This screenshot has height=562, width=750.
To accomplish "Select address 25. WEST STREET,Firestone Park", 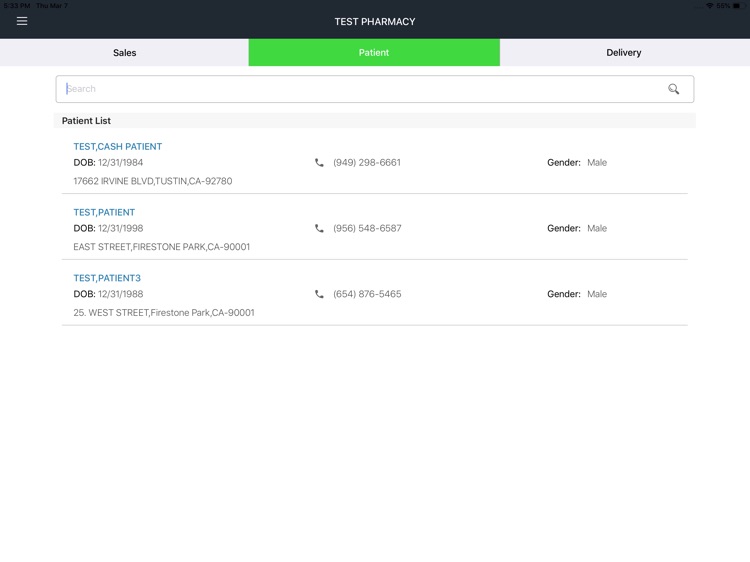I will (164, 313).
